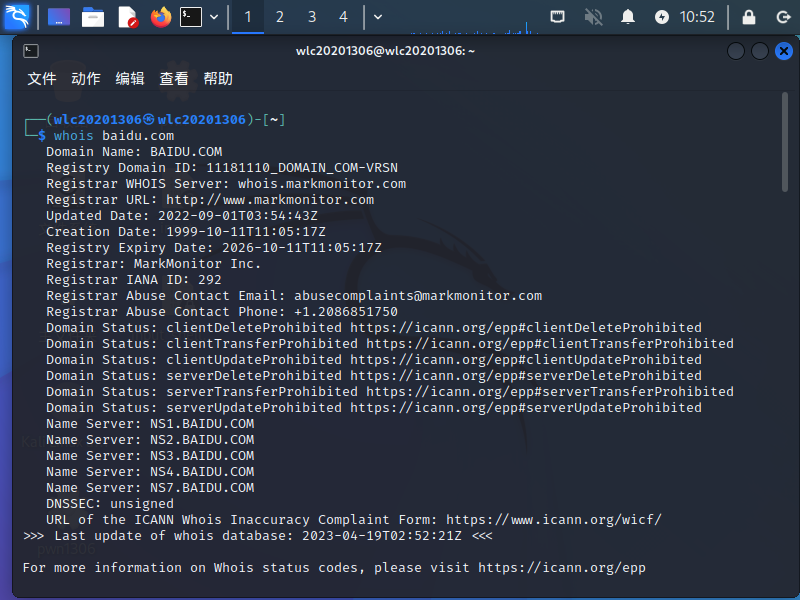
Task: Click the terminal vertical scrollbar thumb
Action: tap(785, 142)
